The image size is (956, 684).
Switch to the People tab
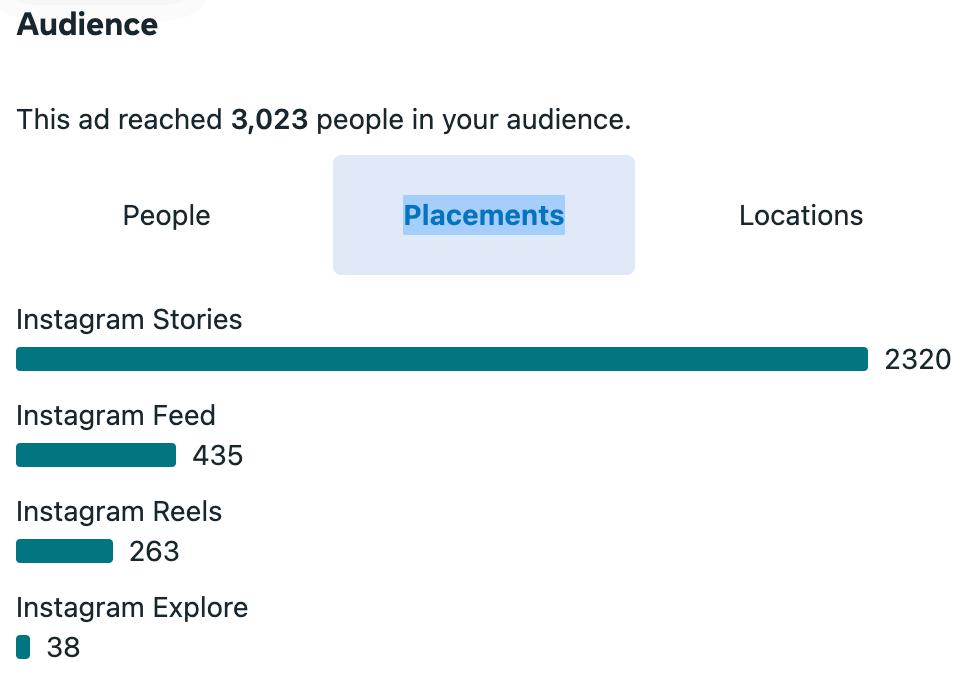tap(166, 215)
